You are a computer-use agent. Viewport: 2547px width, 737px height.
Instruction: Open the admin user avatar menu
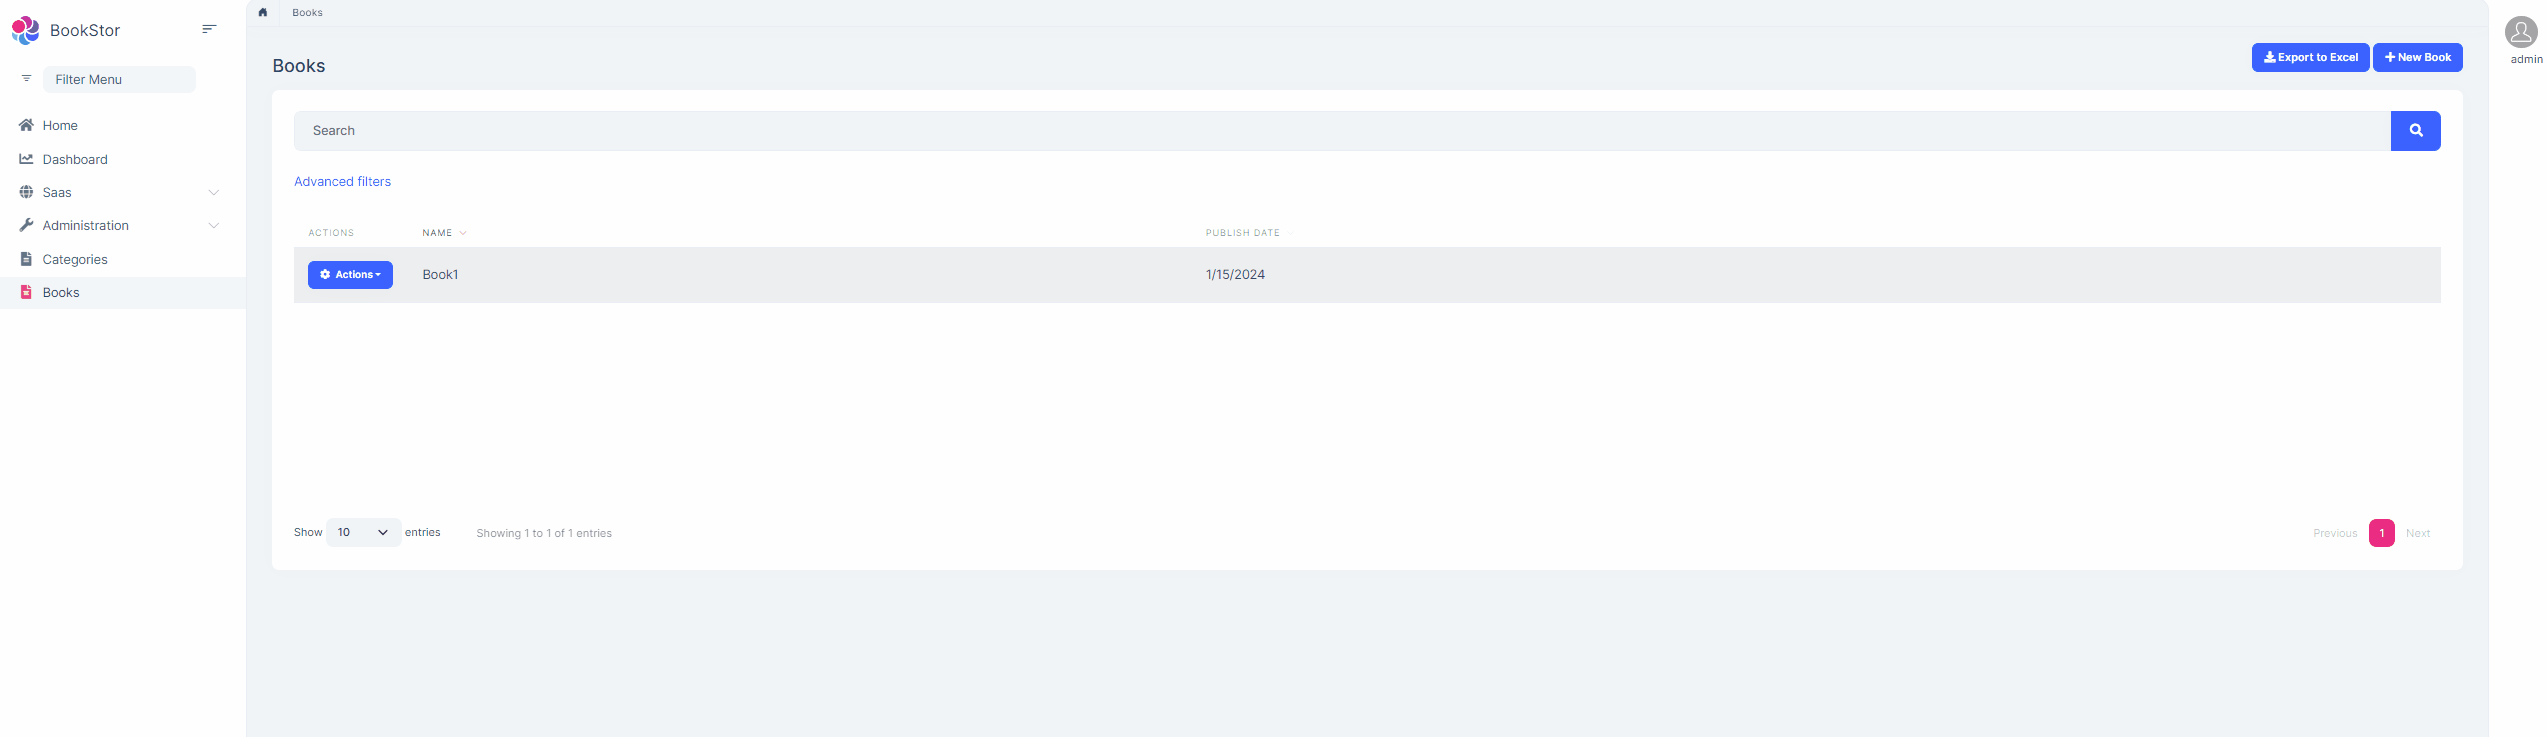click(2521, 32)
